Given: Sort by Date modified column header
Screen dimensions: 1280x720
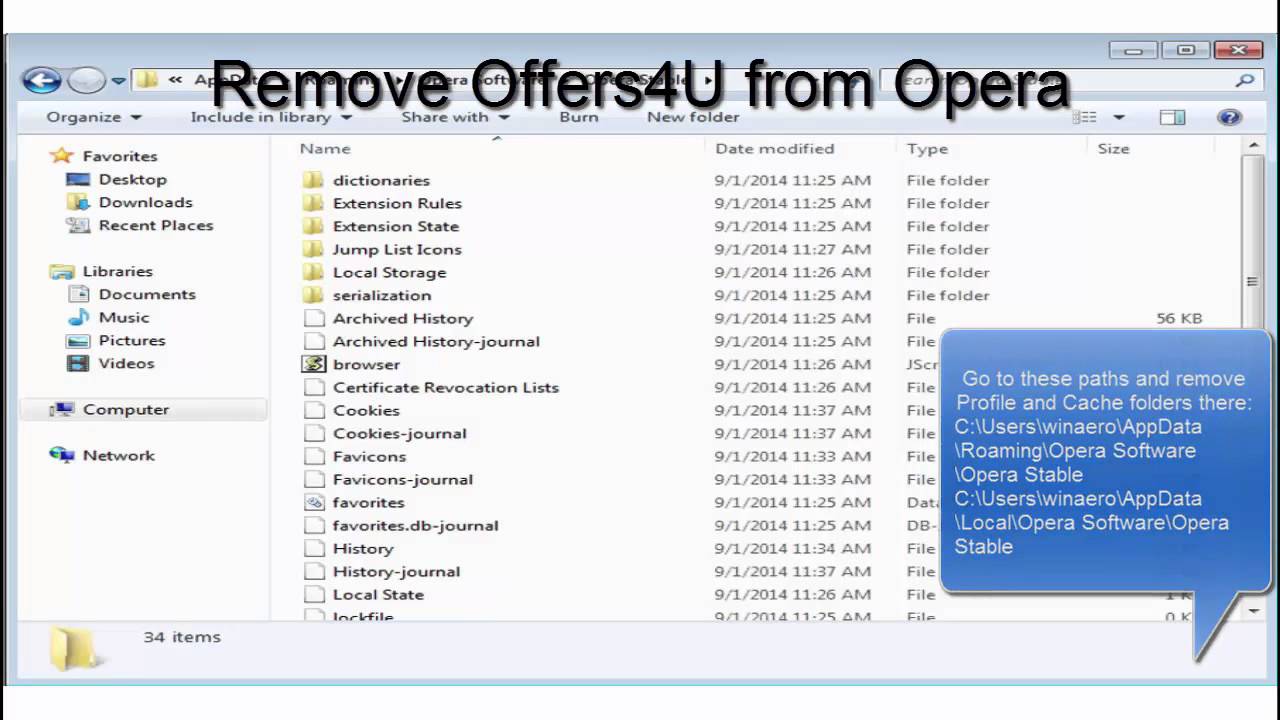Looking at the screenshot, I should point(774,148).
